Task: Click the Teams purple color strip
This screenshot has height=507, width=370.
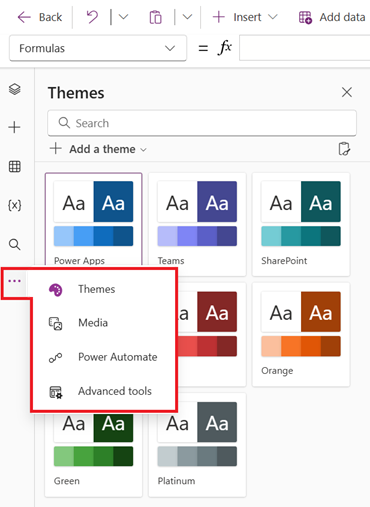Action: pos(197,236)
